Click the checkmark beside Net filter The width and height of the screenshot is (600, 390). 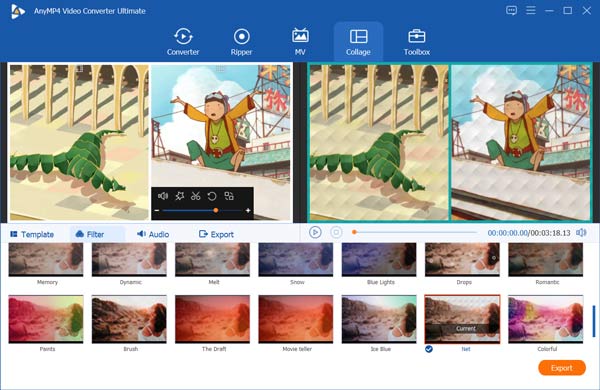point(429,349)
